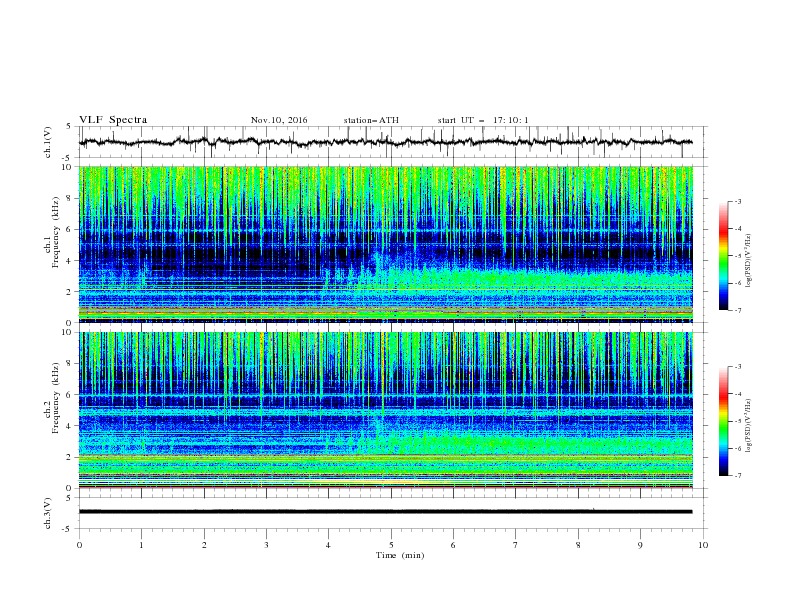Click time axis tick label "9"
Viewport: 792px width, 612px height.
pyautogui.click(x=640, y=545)
